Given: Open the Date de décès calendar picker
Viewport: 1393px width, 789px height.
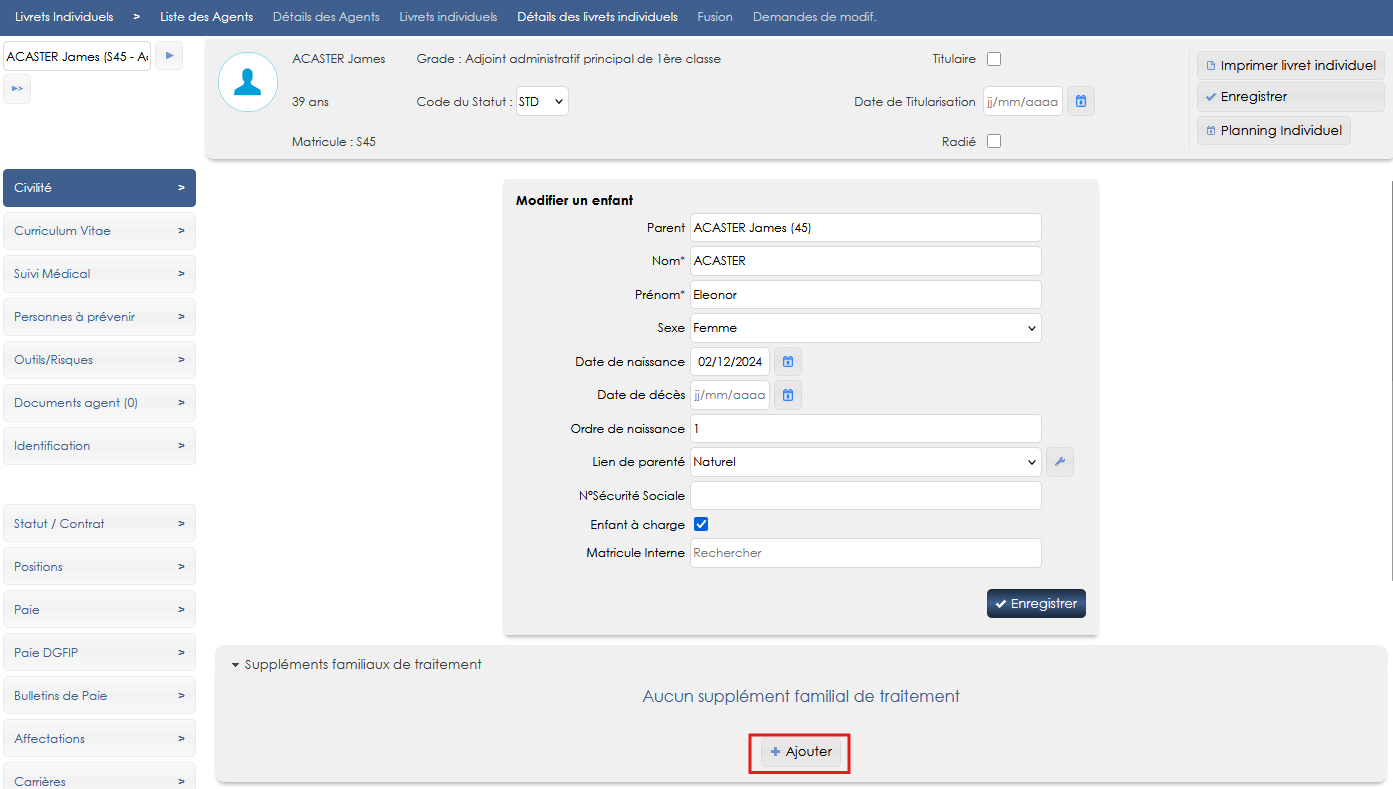Looking at the screenshot, I should [x=788, y=396].
